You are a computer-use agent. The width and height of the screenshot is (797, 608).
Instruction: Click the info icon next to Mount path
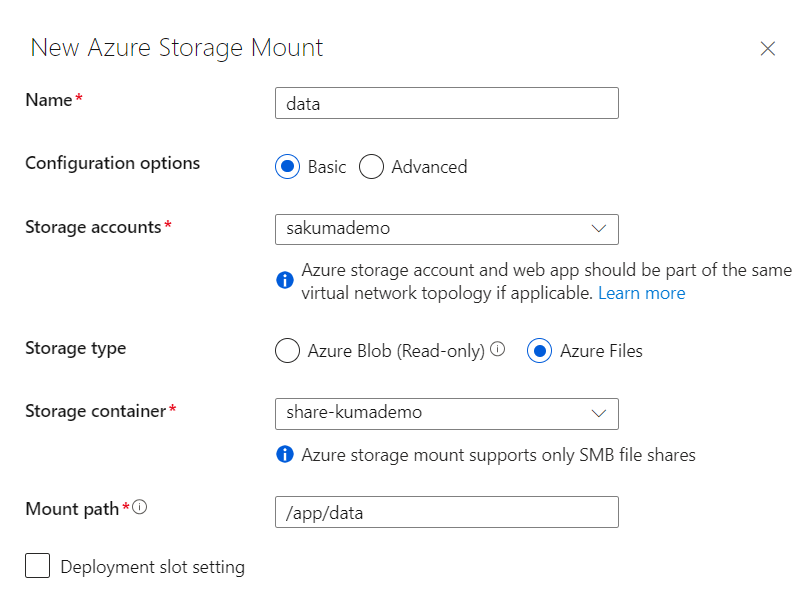point(140,507)
